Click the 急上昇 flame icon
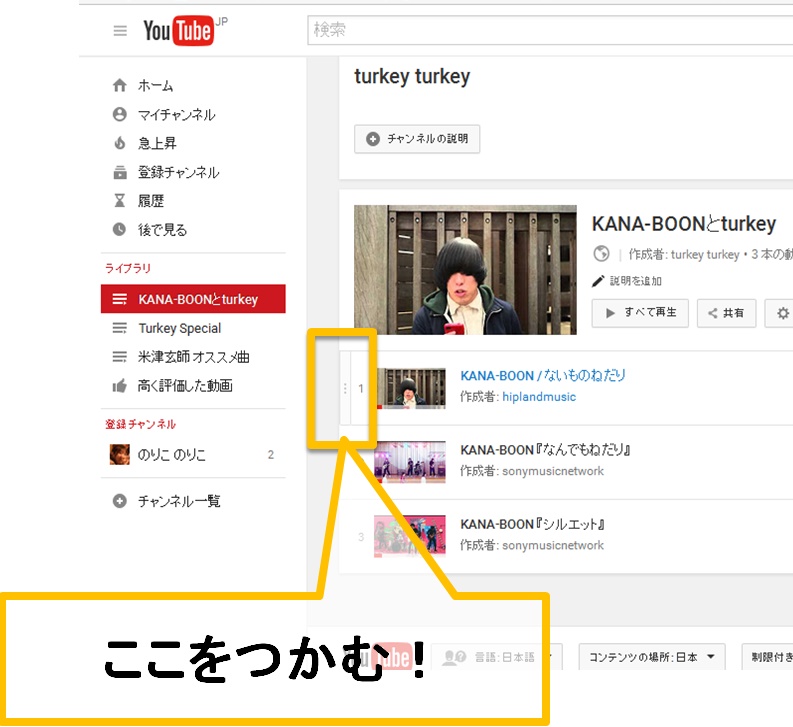793x727 pixels. pos(119,143)
